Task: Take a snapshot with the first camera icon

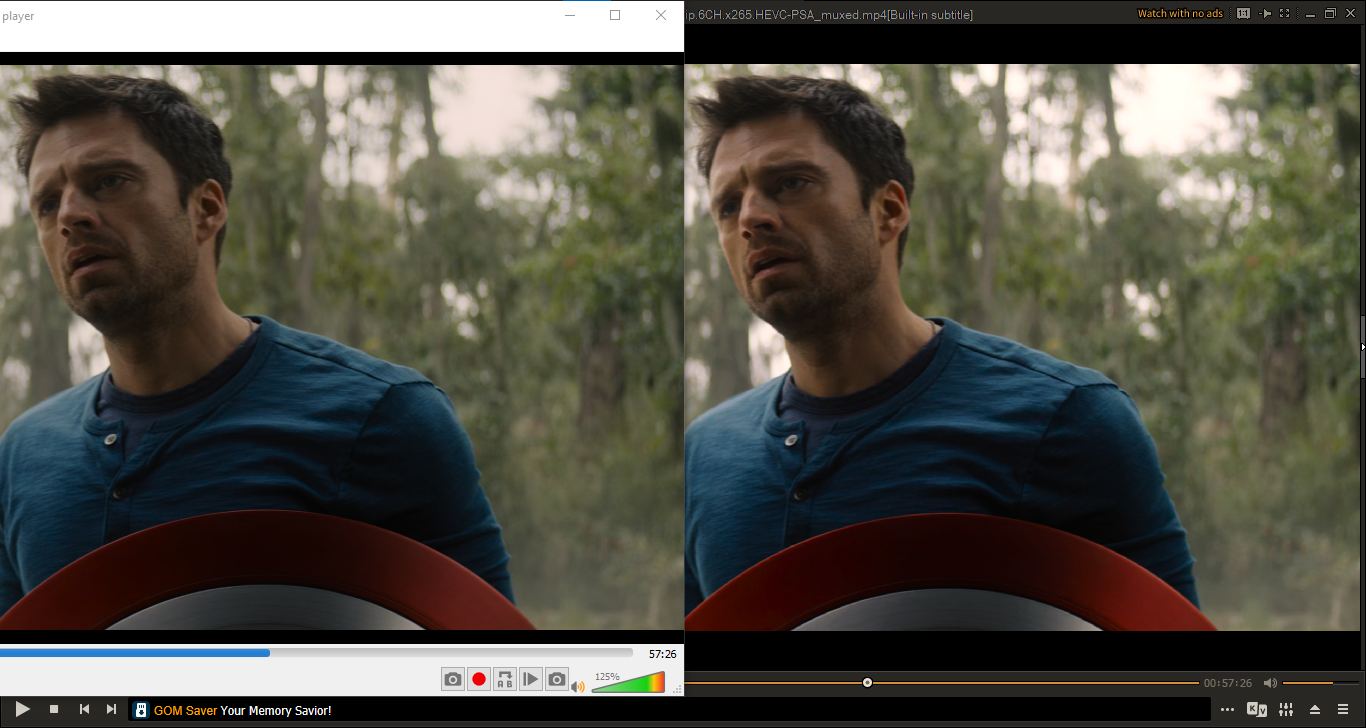Action: coord(453,680)
